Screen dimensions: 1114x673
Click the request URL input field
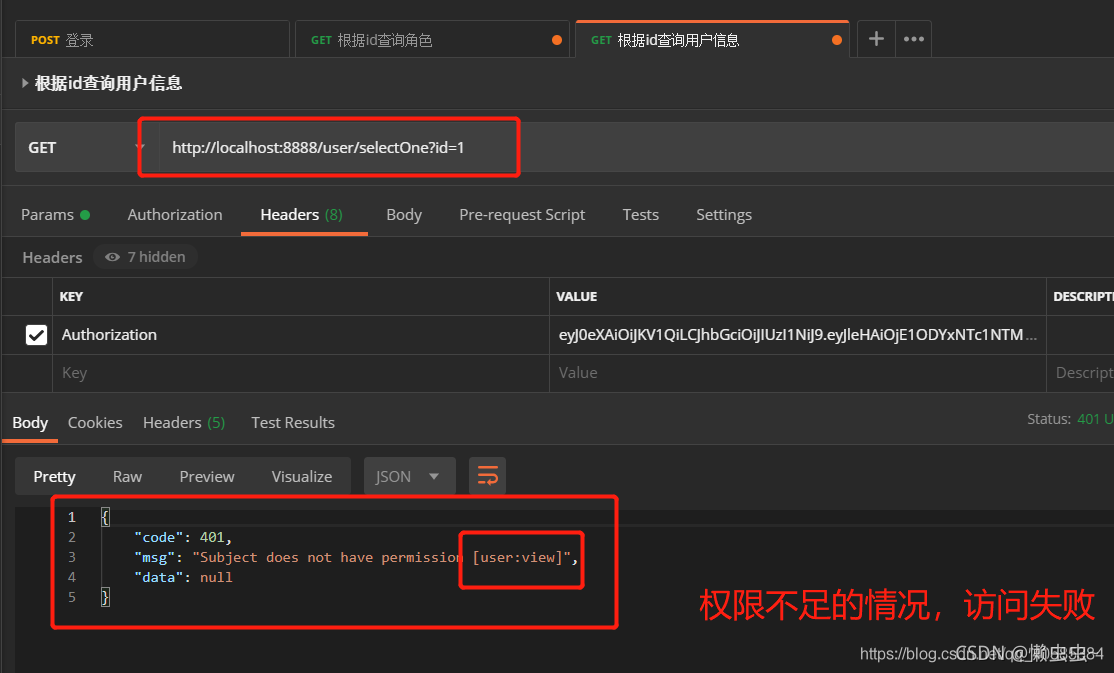tap(639, 147)
